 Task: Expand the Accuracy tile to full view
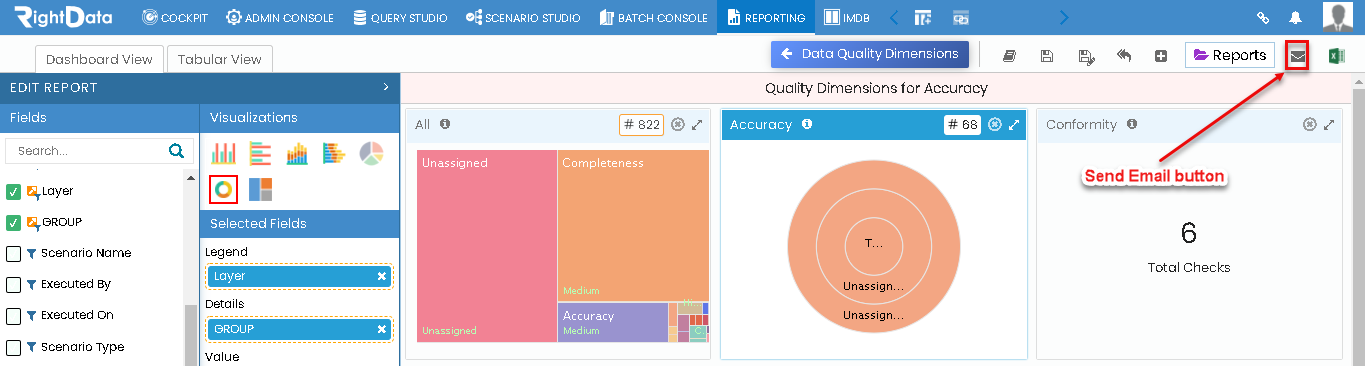tap(1014, 125)
